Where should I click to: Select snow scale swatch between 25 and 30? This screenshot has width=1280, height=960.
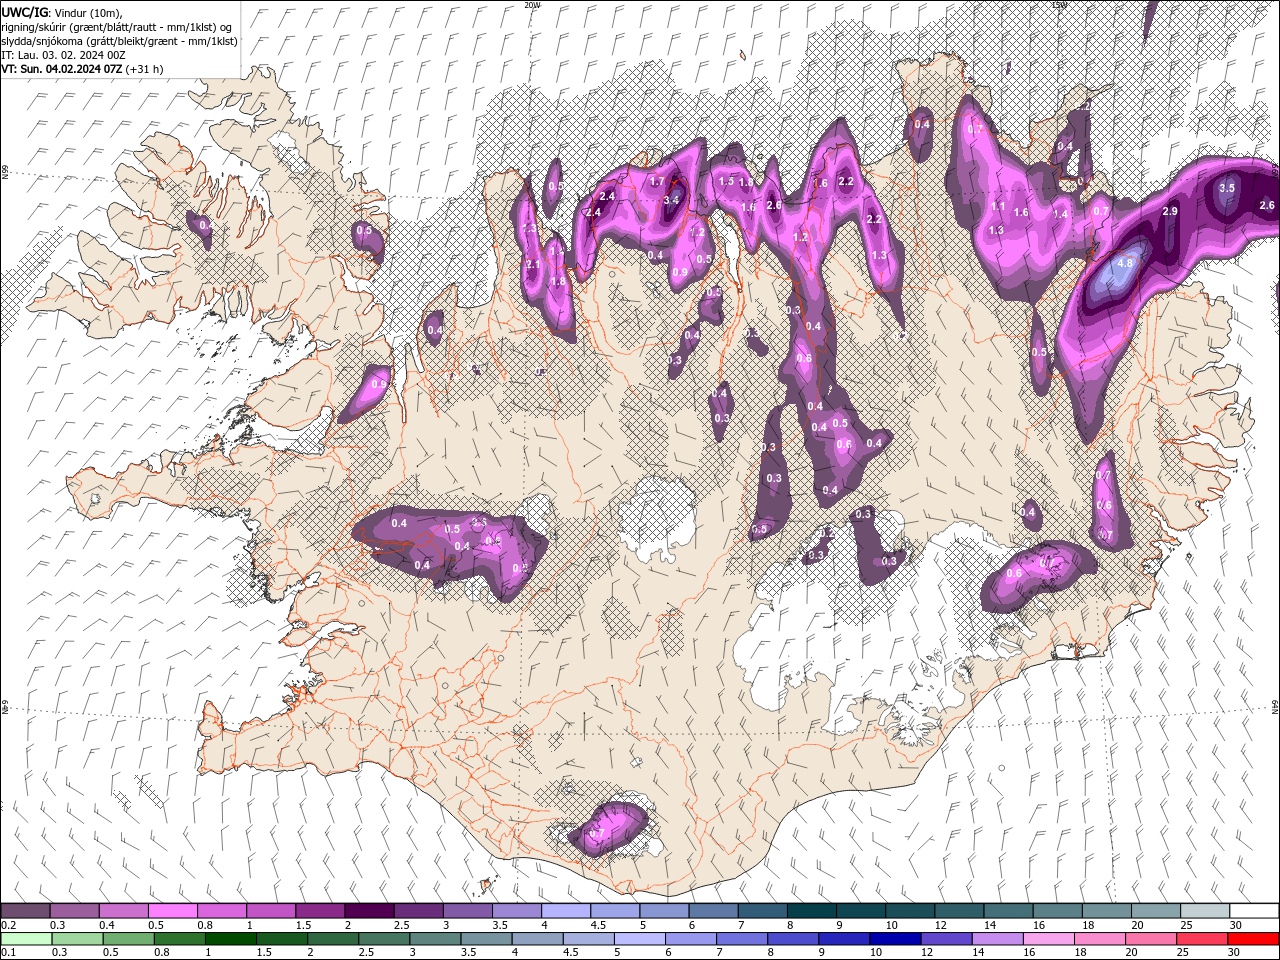point(1205,911)
